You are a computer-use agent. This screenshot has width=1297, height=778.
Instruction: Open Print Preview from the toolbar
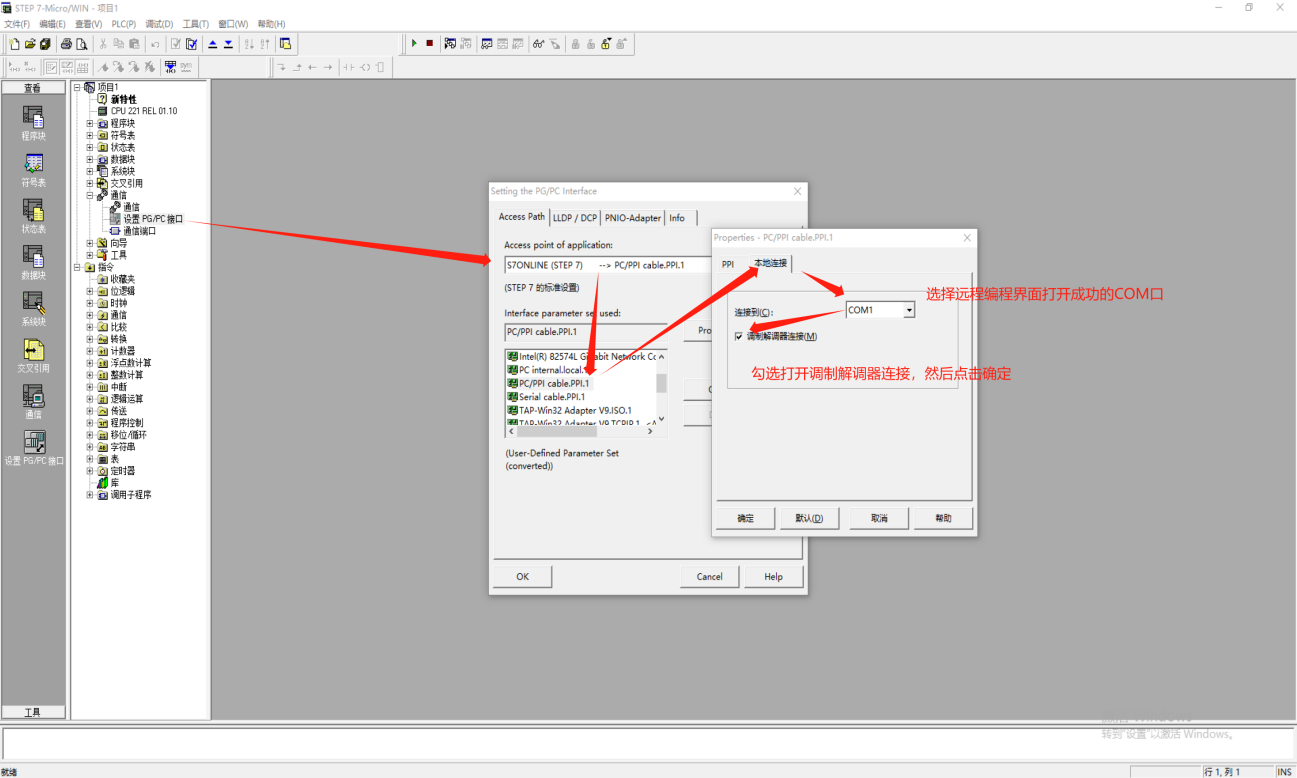click(x=81, y=44)
